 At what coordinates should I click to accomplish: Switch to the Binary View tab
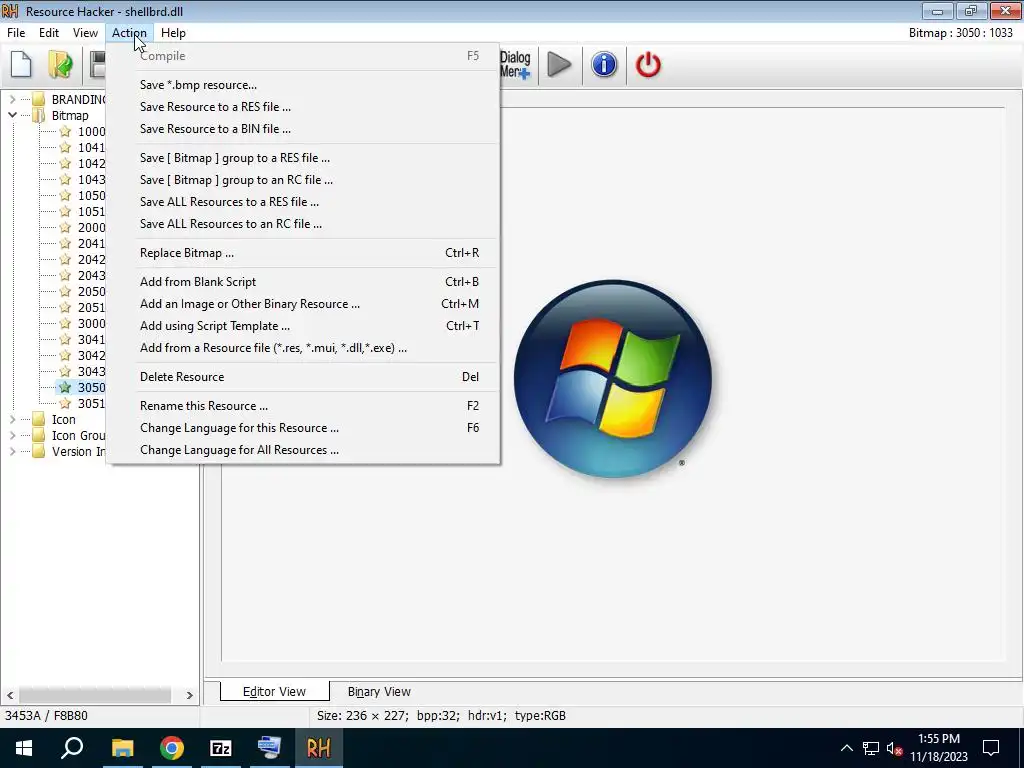point(379,692)
